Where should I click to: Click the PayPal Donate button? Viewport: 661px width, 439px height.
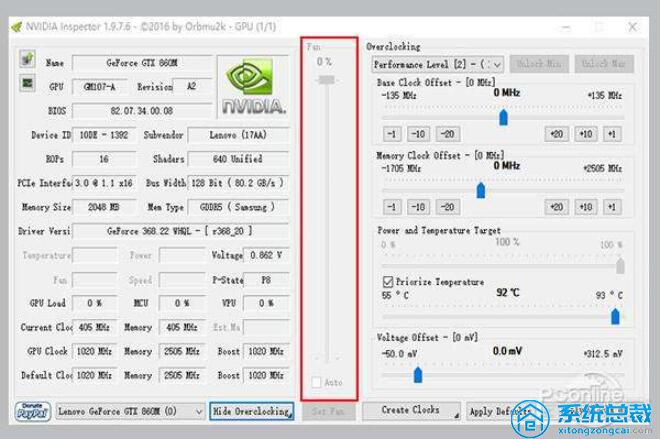[x=33, y=411]
